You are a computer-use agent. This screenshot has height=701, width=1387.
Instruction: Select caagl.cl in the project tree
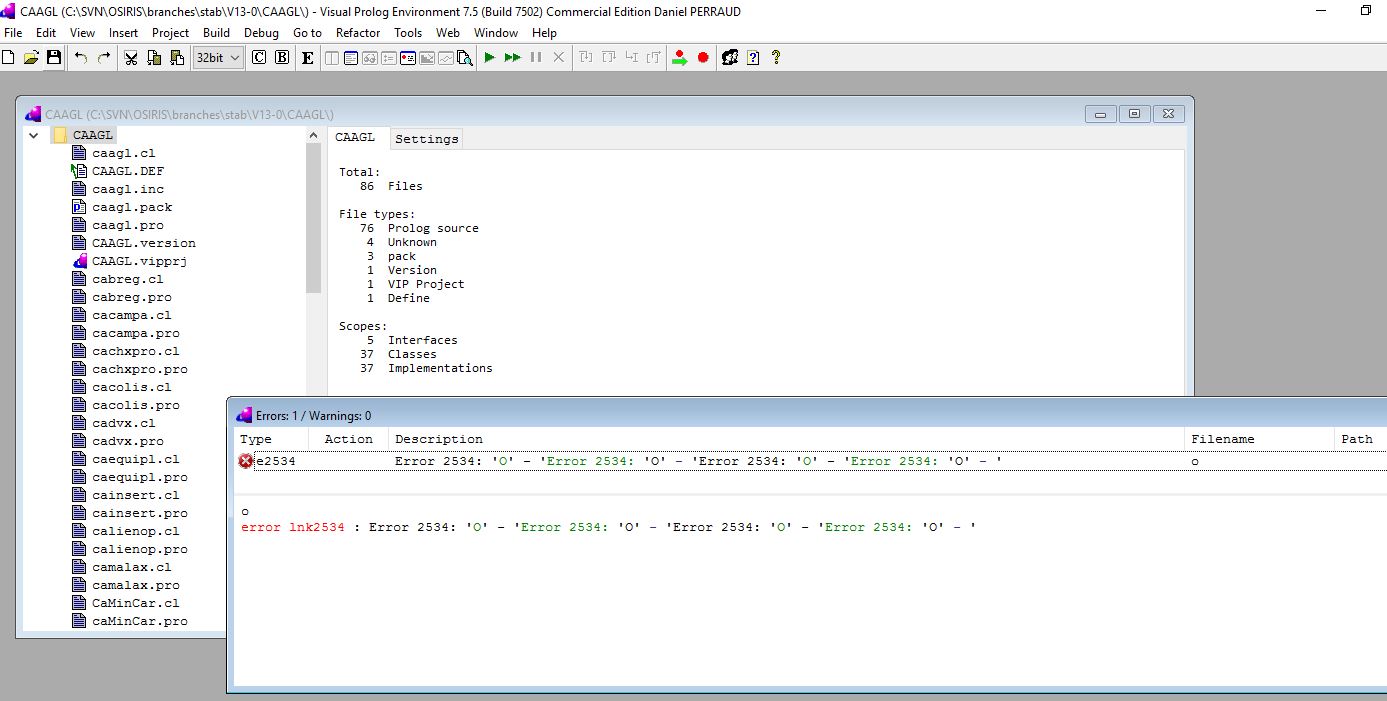[x=123, y=153]
